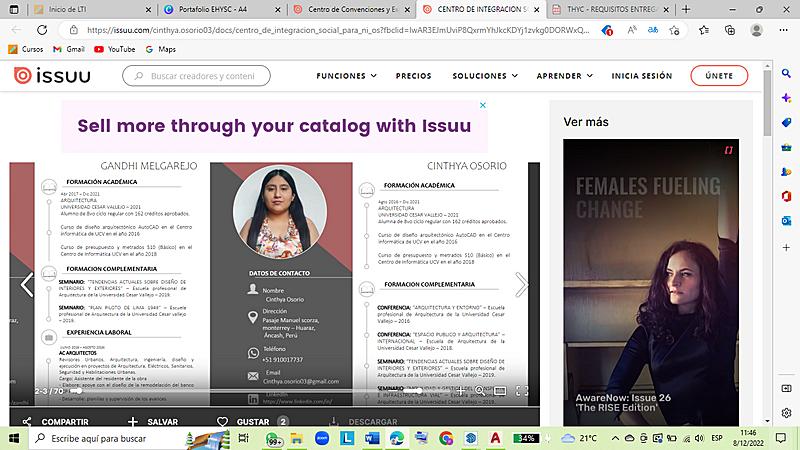Open the AwareNow Issue 26 thumbnail

[651, 282]
